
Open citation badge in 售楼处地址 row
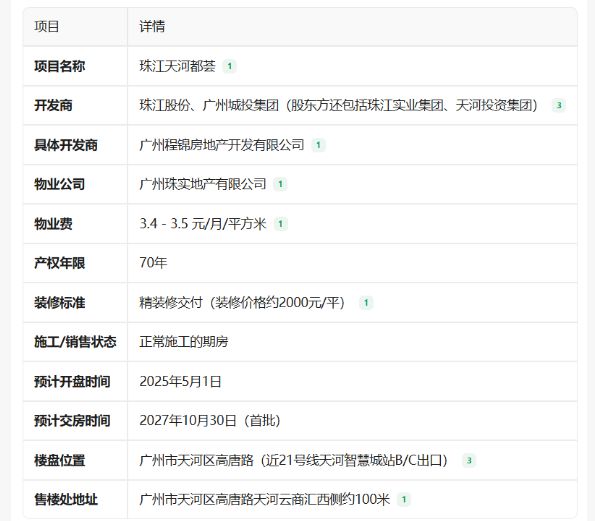point(404,499)
